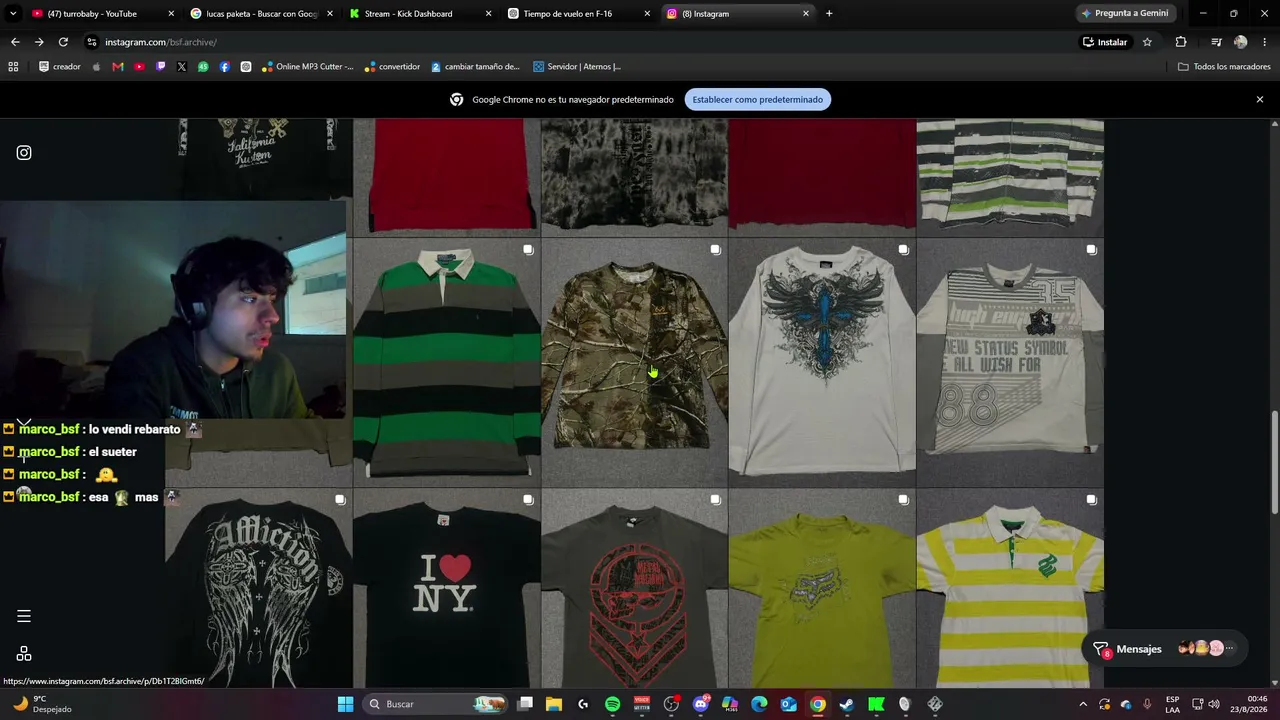This screenshot has height=720, width=1280.
Task: Open Steam from the taskbar
Action: pos(847,704)
